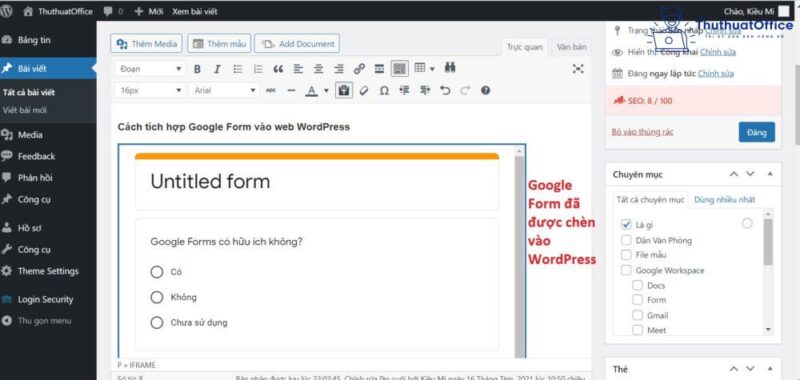Insert a special character (Omega)
This screenshot has width=800, height=380.
(x=384, y=90)
